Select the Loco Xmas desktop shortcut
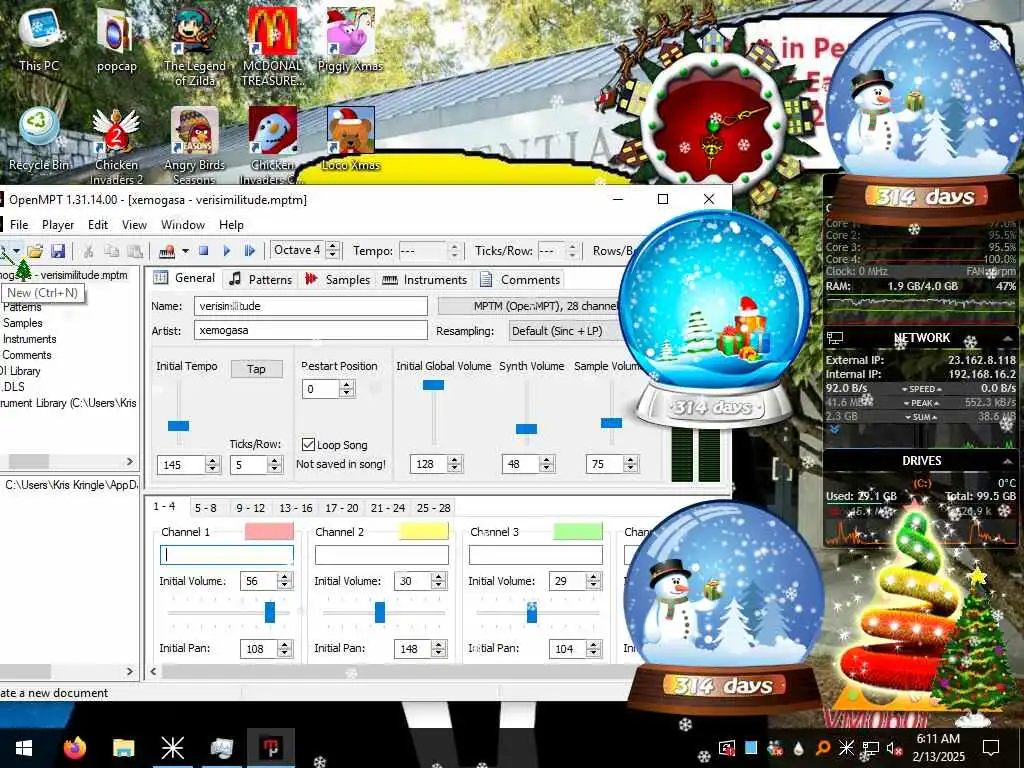Screen dimensions: 1024x768 [351, 140]
